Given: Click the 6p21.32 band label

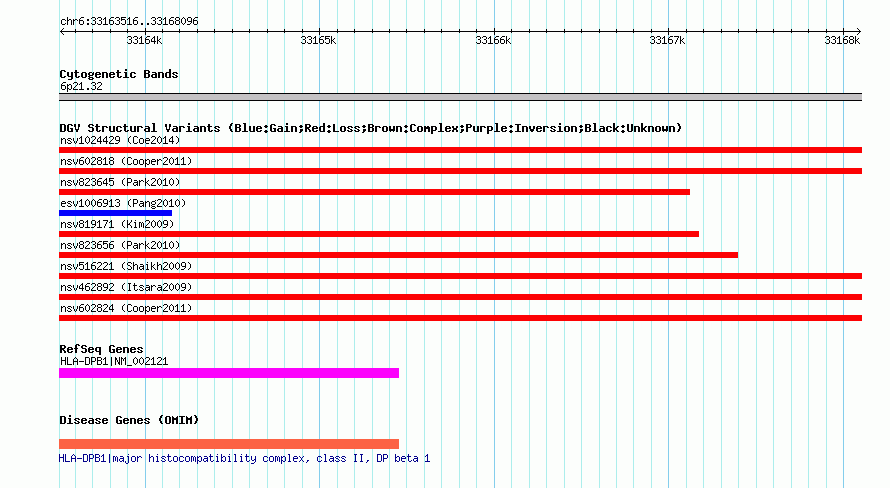Looking at the screenshot, I should point(81,86).
